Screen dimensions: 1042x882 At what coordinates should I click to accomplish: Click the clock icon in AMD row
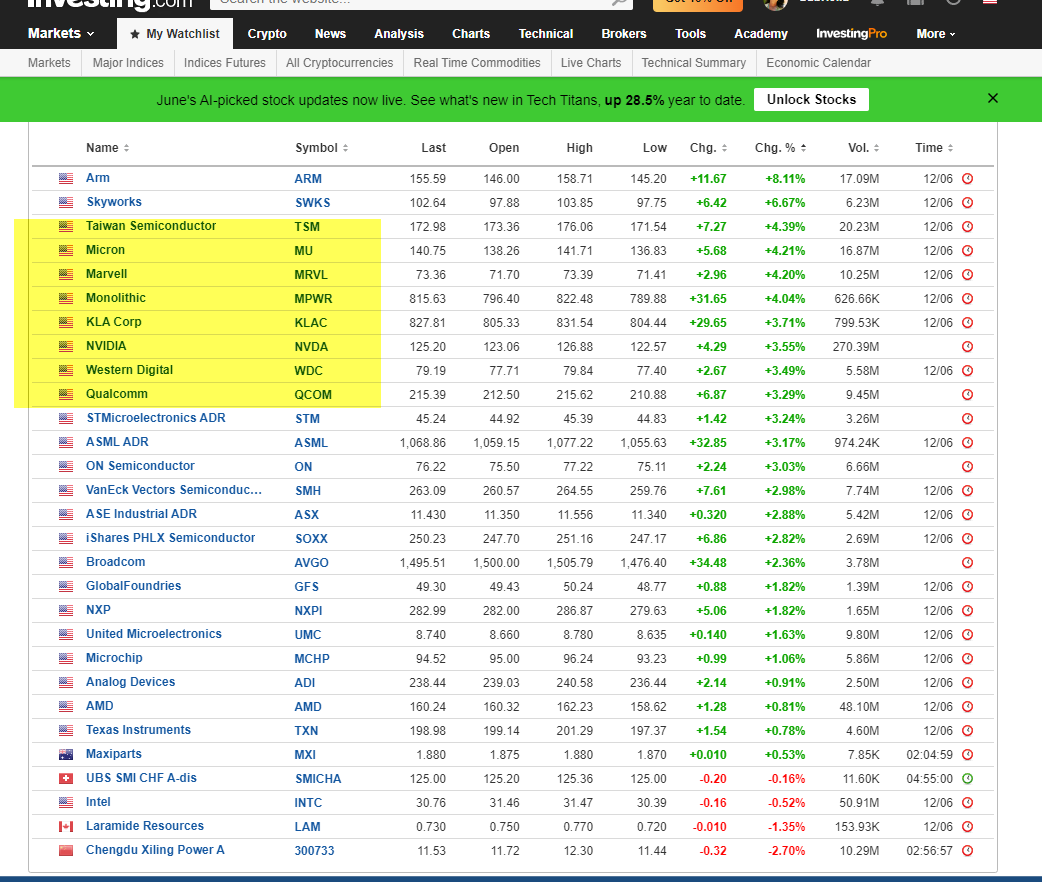tap(968, 707)
